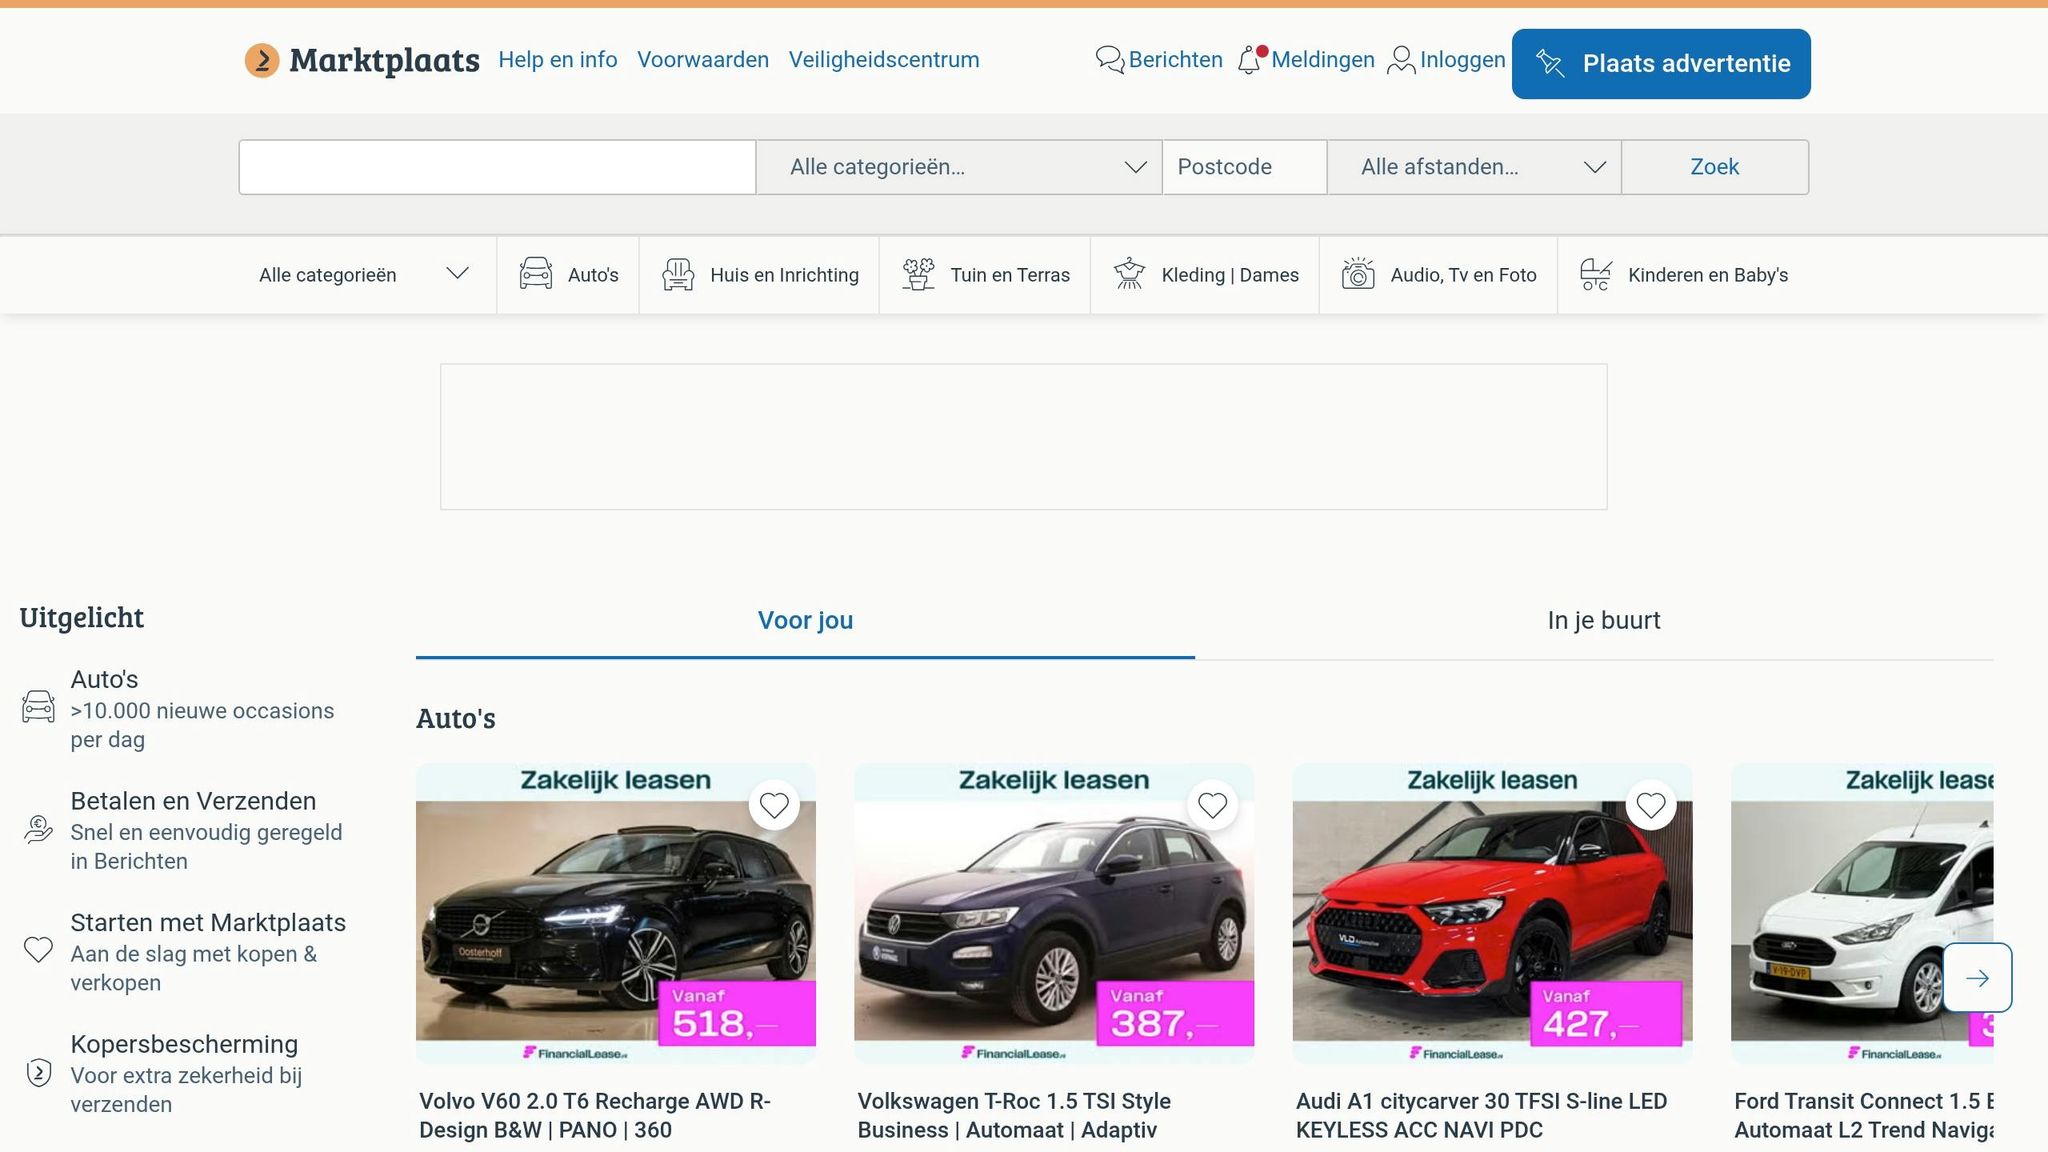Screen dimensions: 2048x1152
Task: Click the Zoek search button
Action: coord(1715,167)
